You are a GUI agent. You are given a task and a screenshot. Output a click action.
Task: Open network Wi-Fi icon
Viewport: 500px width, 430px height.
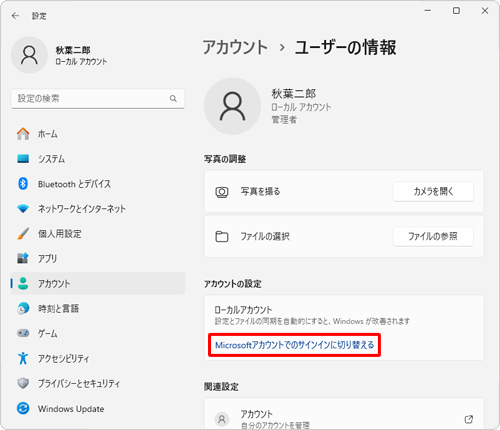(x=23, y=209)
